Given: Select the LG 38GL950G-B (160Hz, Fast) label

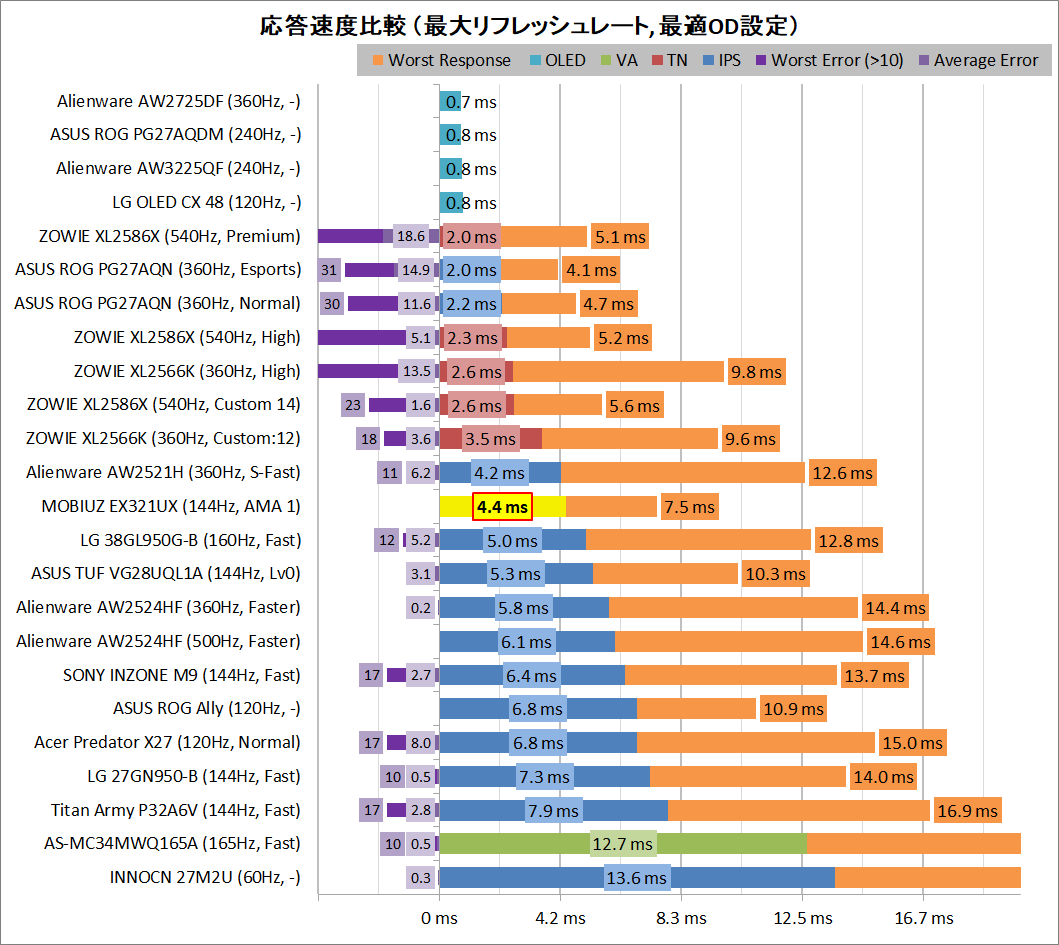Looking at the screenshot, I should coord(190,540).
